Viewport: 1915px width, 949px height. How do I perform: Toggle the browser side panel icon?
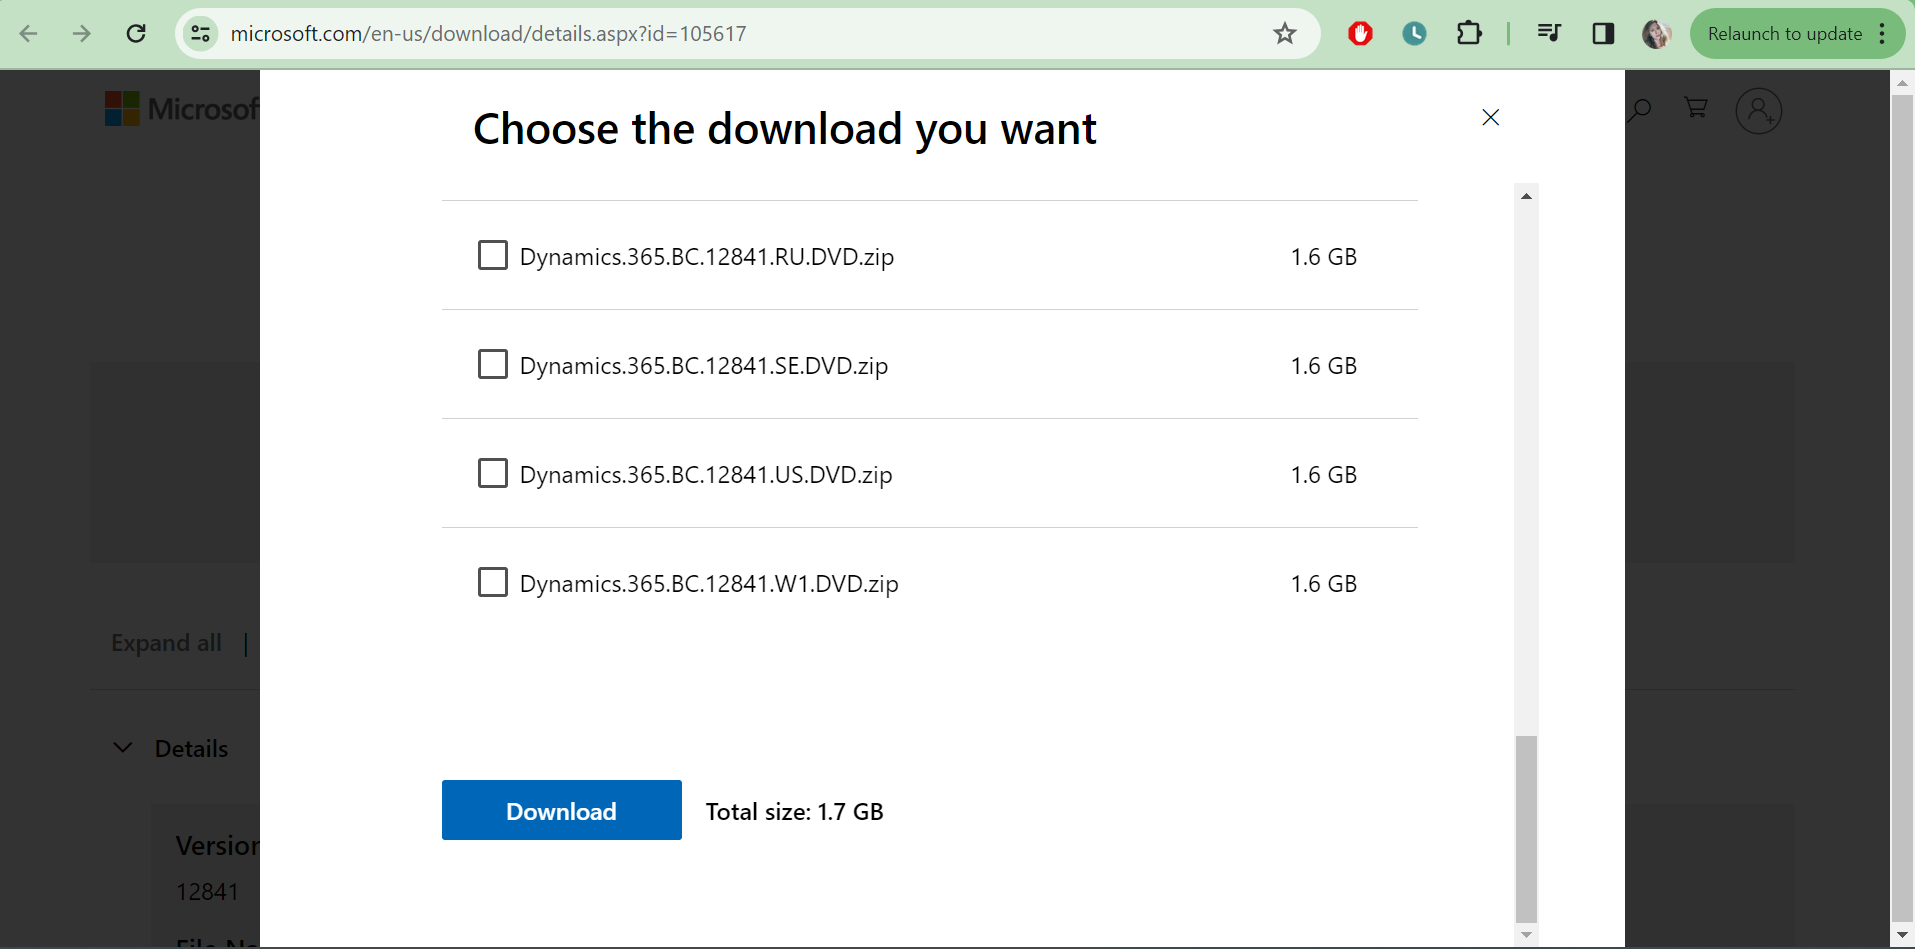point(1603,34)
